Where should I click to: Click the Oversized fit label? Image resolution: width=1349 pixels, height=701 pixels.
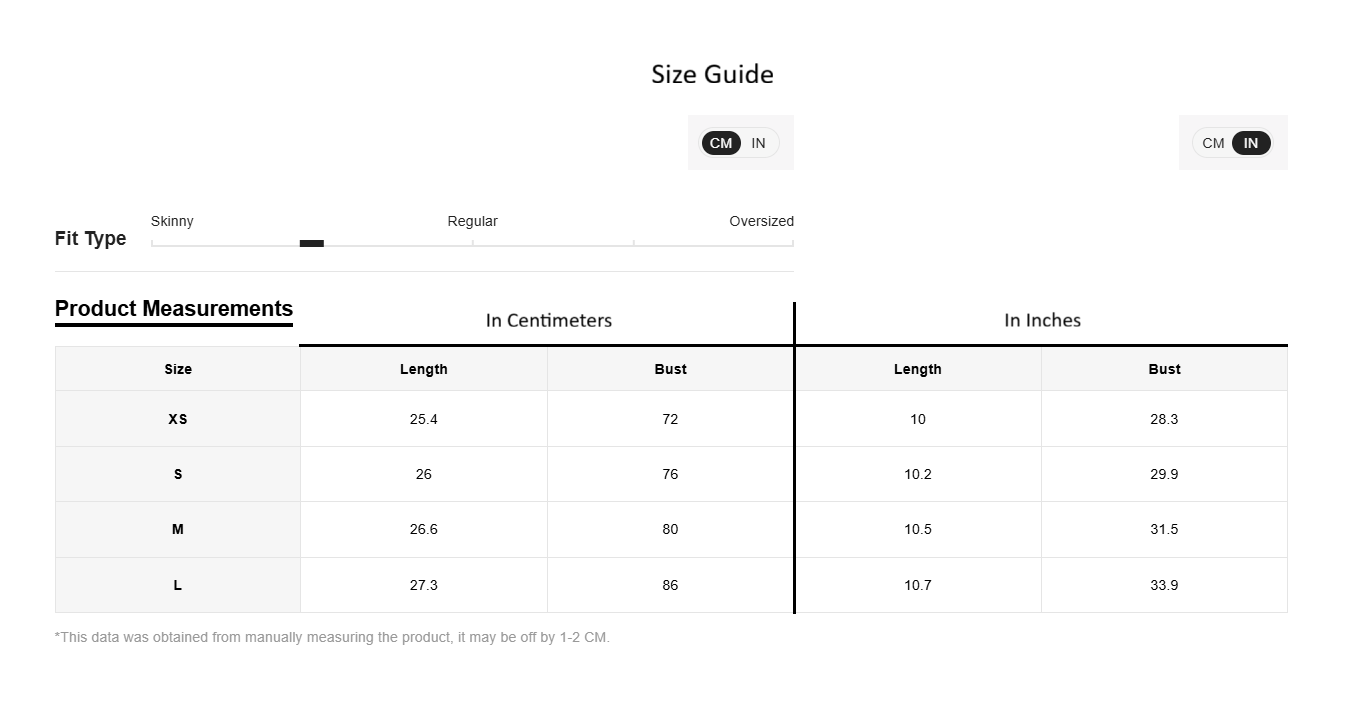point(761,221)
